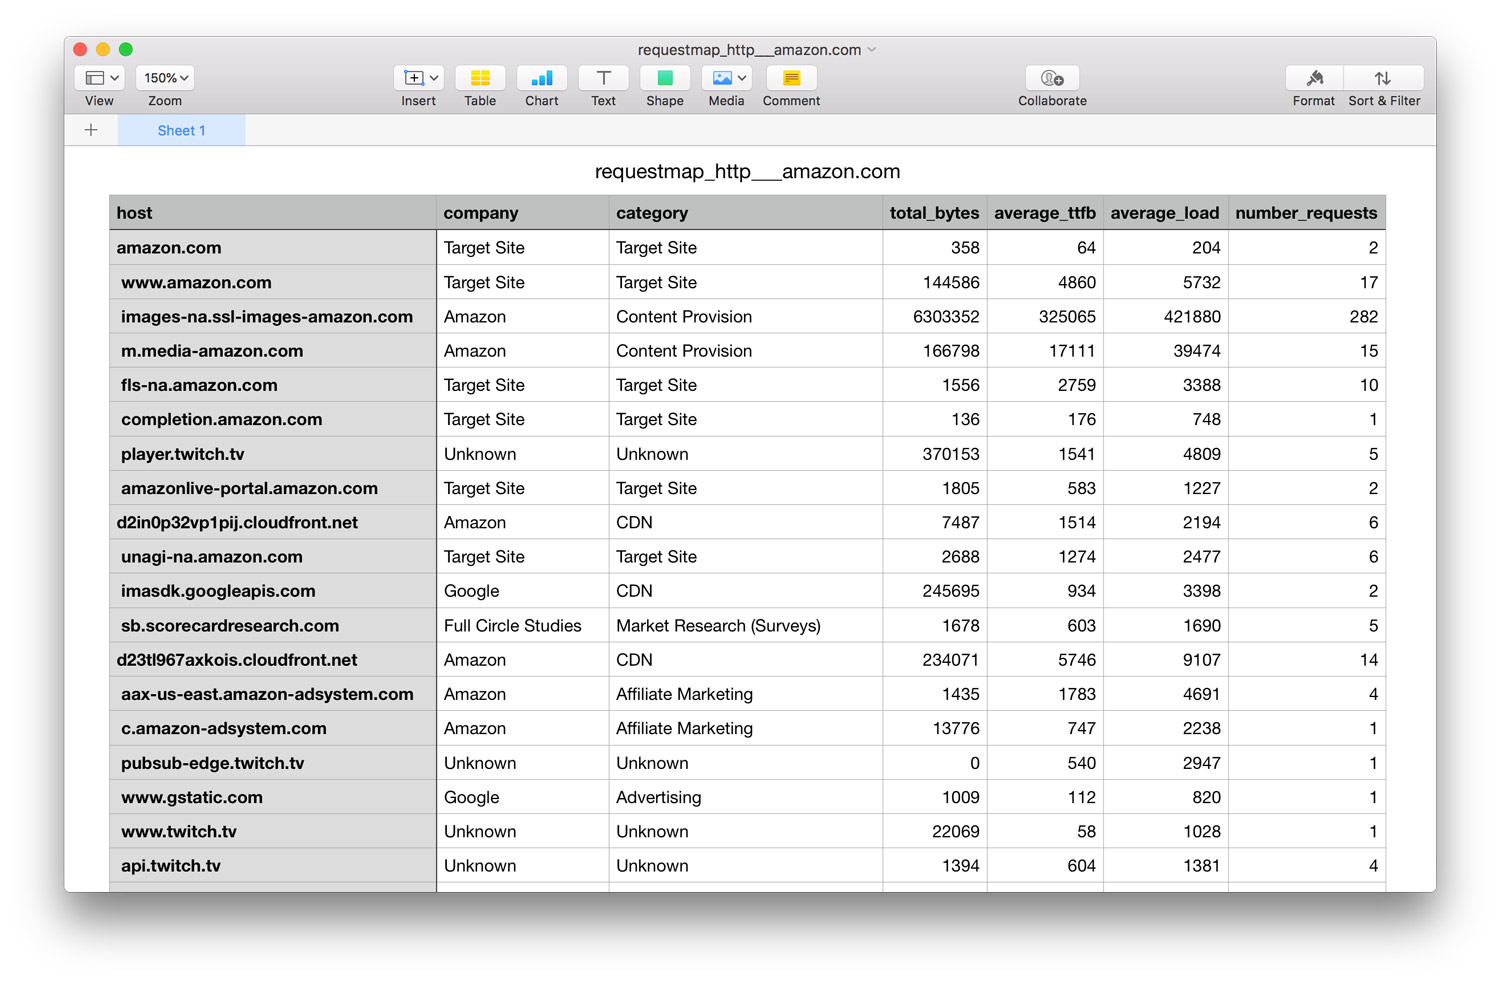Open the document title dropdown arrow
The image size is (1500, 983).
click(872, 49)
